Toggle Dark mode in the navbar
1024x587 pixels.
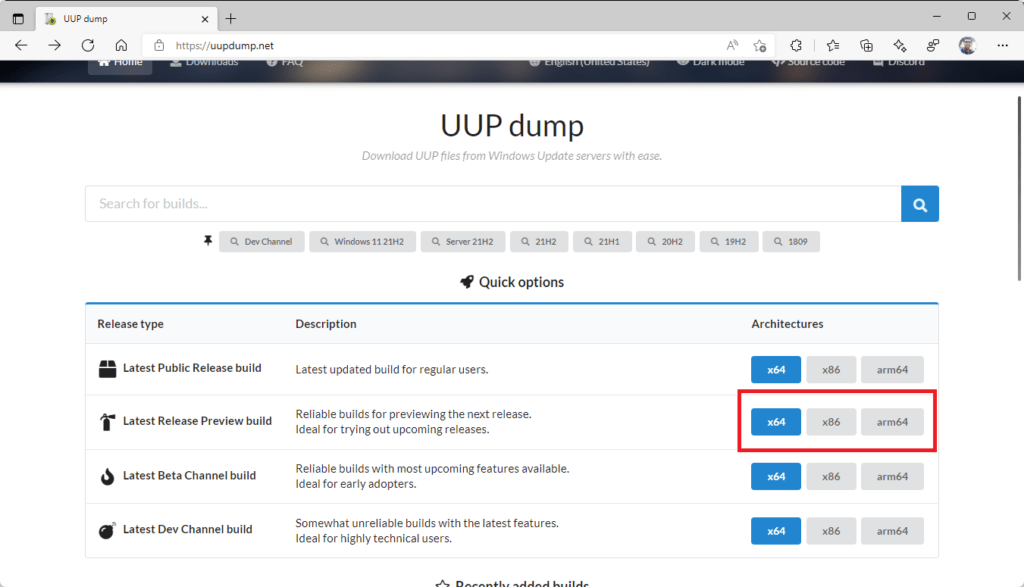tap(710, 62)
